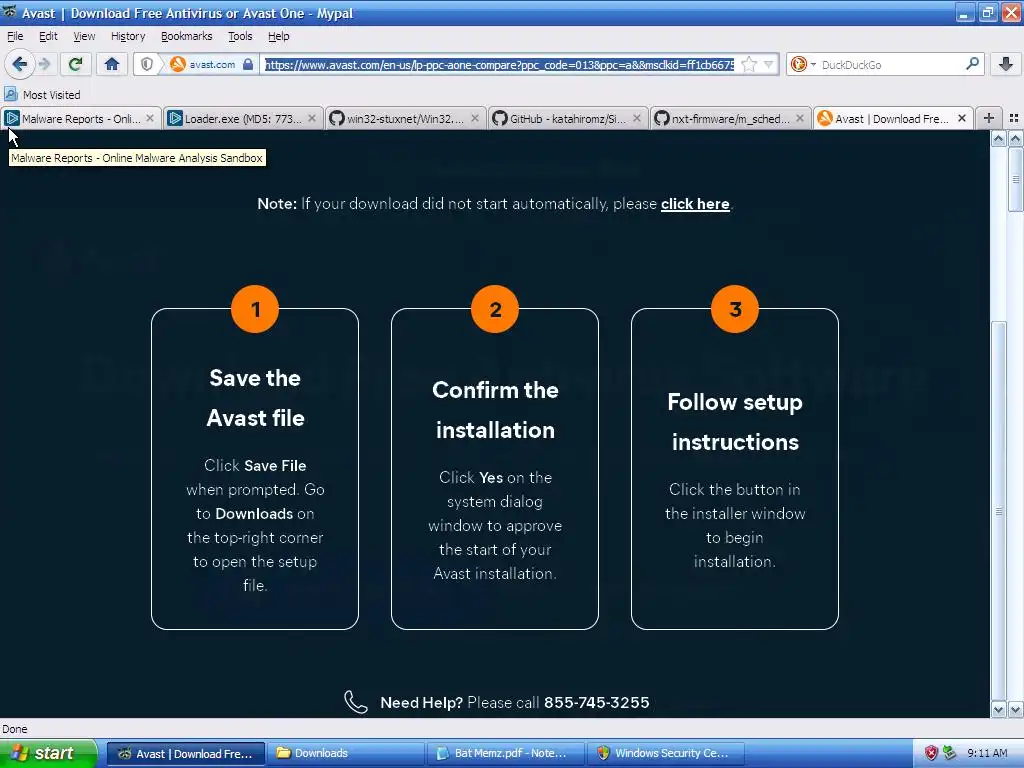
Task: Click the phone handset icon
Action: (x=356, y=702)
